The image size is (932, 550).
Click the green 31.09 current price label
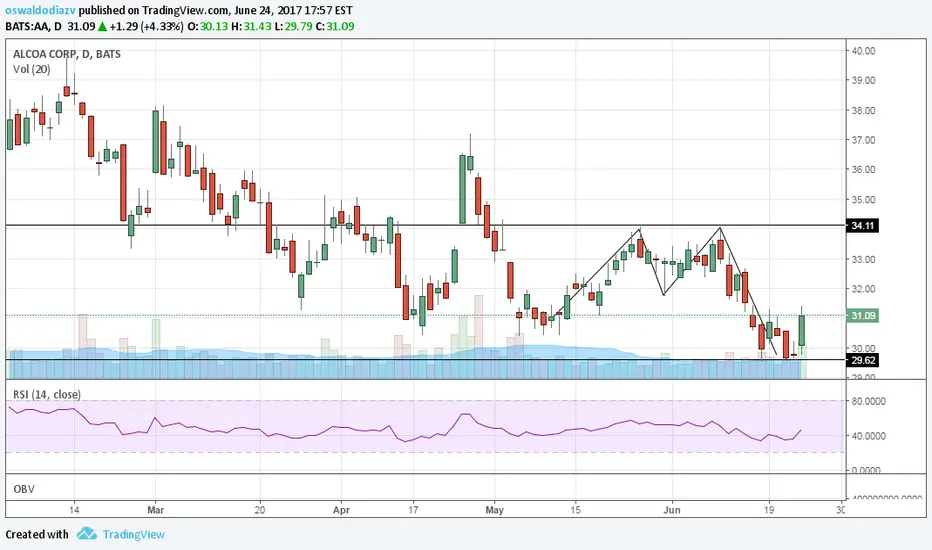(862, 316)
